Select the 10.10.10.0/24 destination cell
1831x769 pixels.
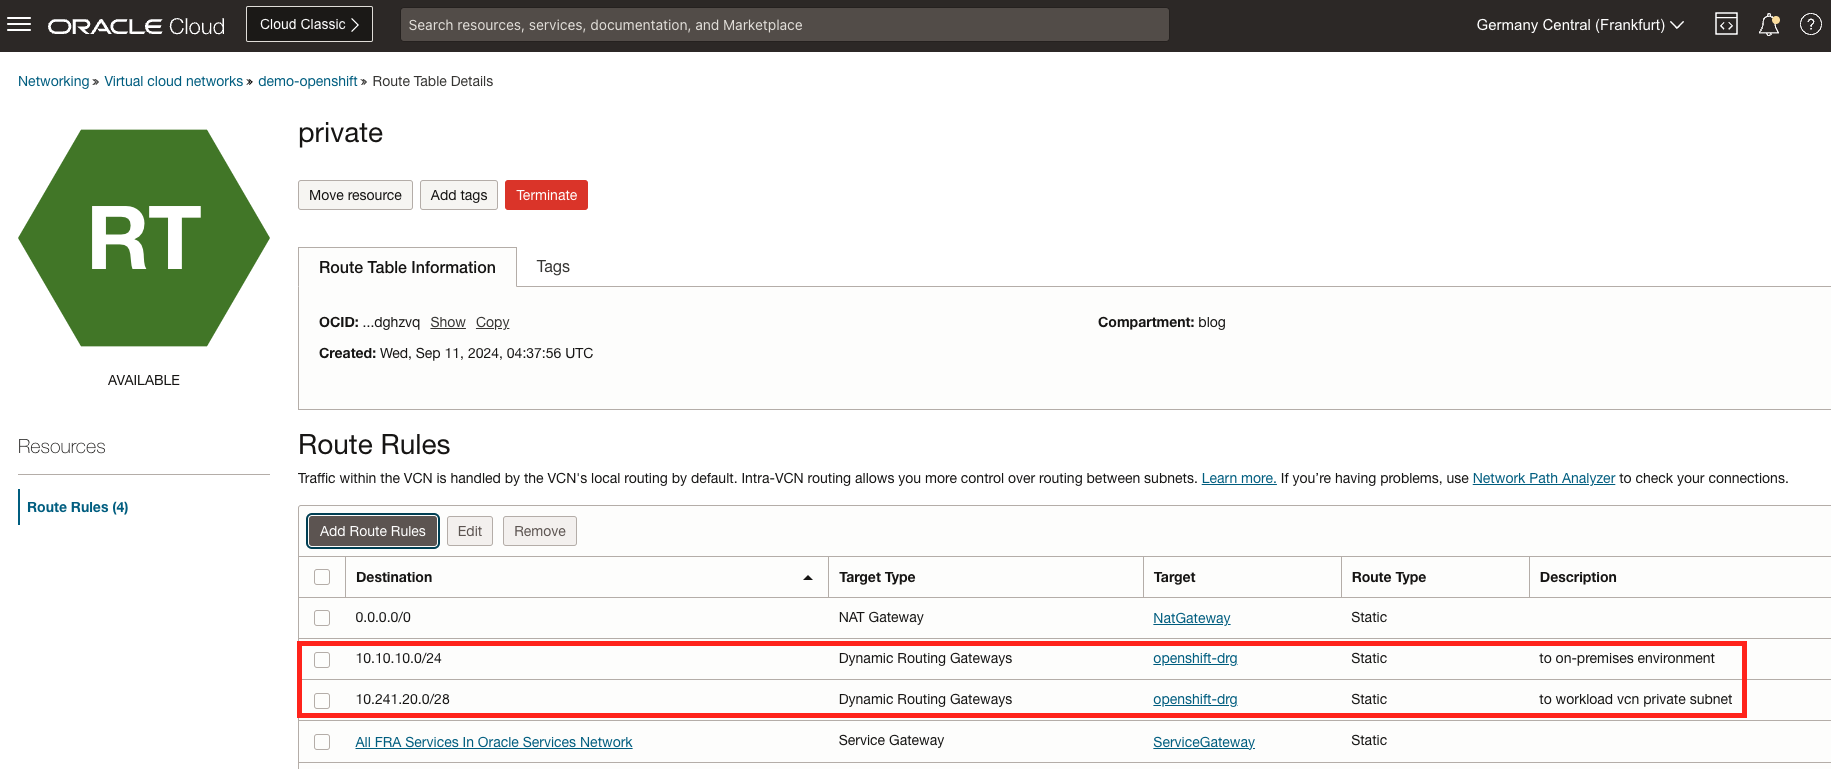point(399,658)
